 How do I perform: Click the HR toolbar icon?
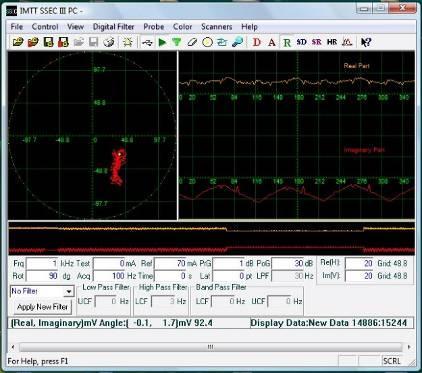(x=332, y=42)
